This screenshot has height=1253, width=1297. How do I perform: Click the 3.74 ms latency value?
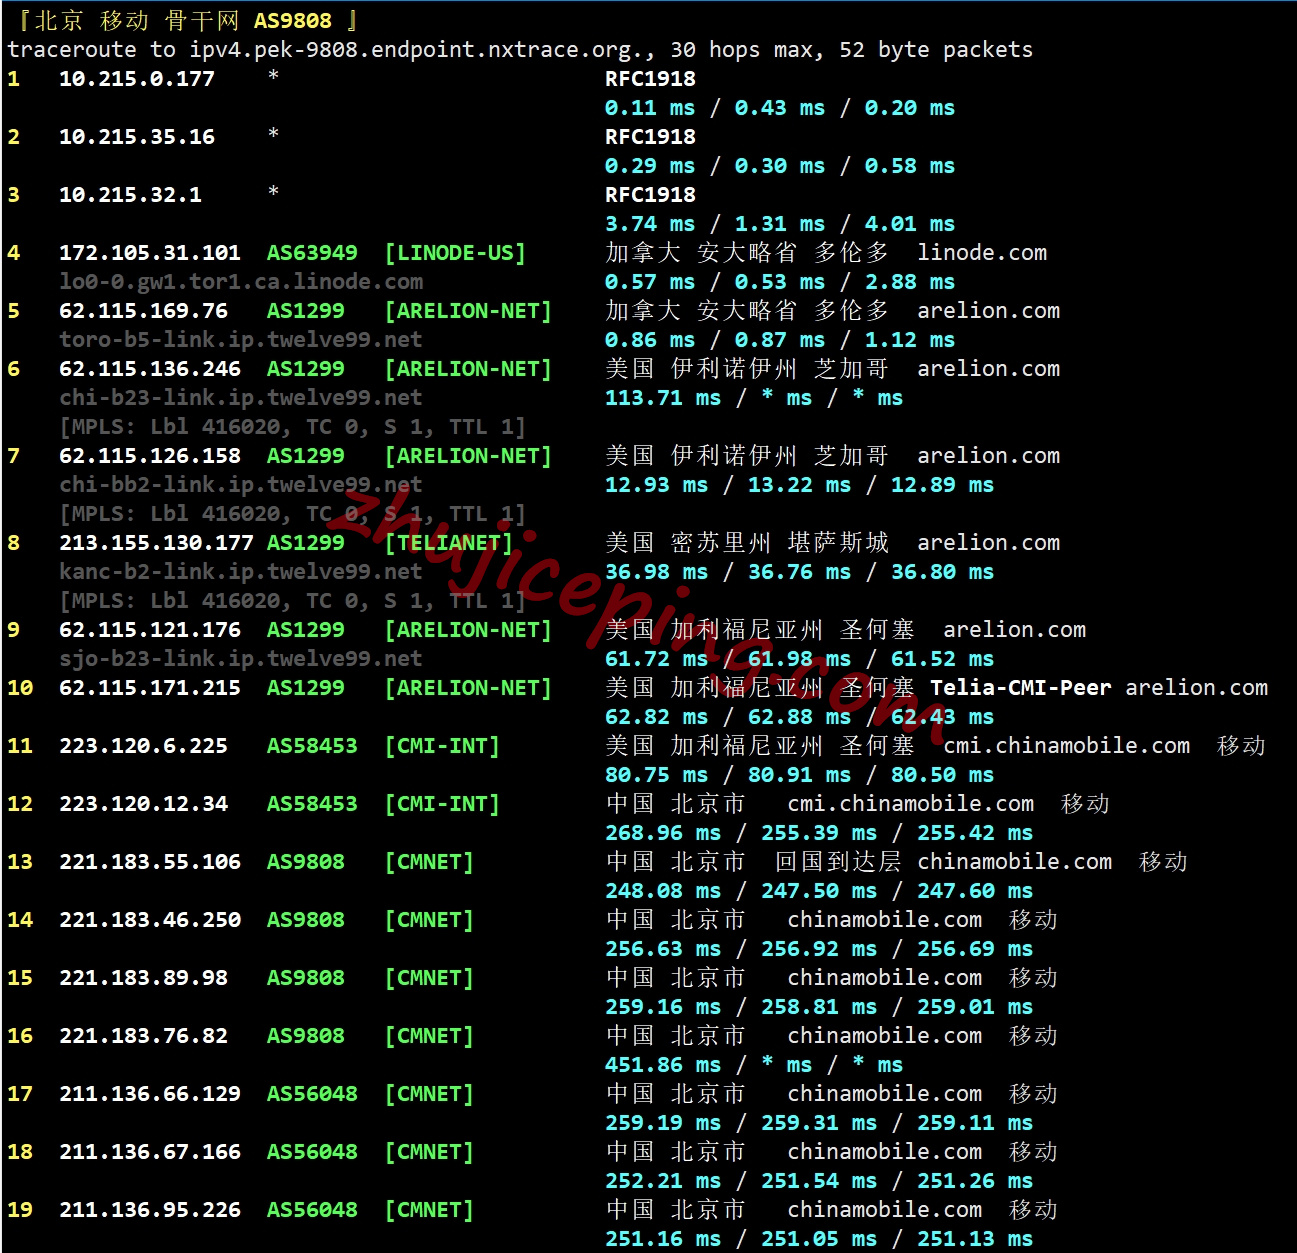click(650, 224)
